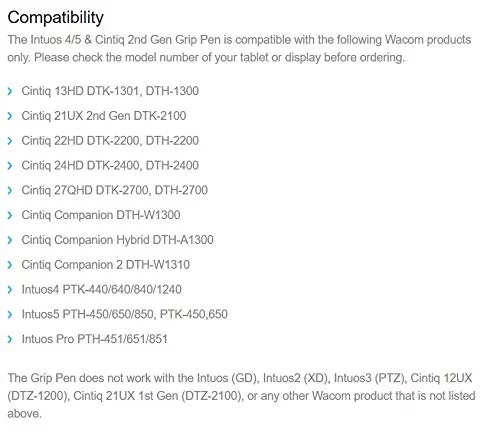Click the intro paragraph about Grip Pen compatibility

point(239,49)
